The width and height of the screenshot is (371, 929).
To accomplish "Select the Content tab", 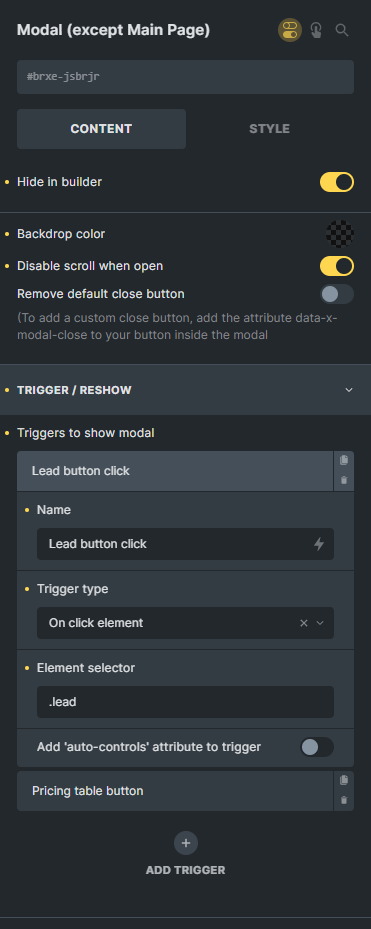I will tap(101, 129).
